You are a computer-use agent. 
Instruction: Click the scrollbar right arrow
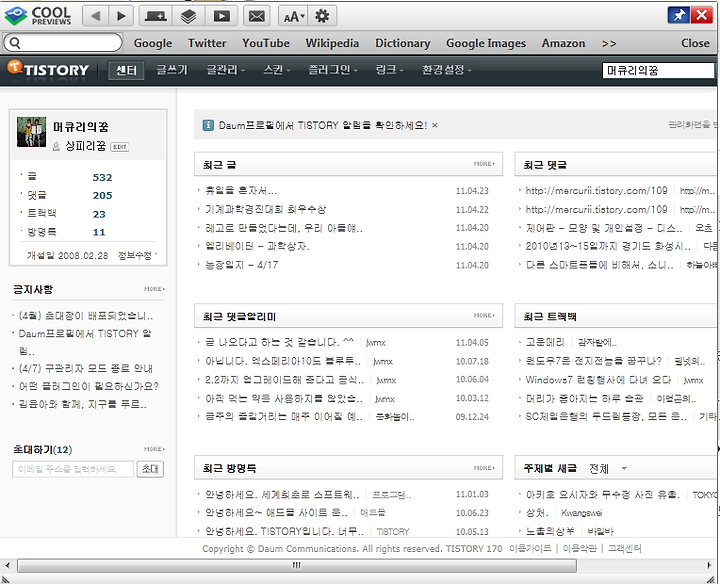[709, 566]
